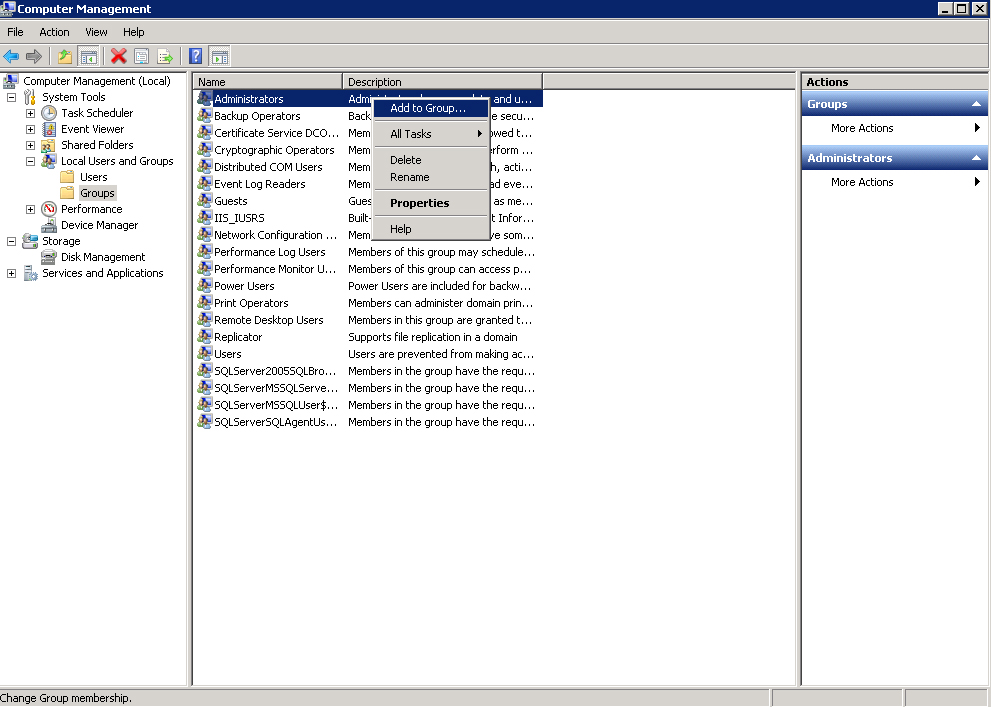Open the Action menu in menu bar

tap(54, 32)
